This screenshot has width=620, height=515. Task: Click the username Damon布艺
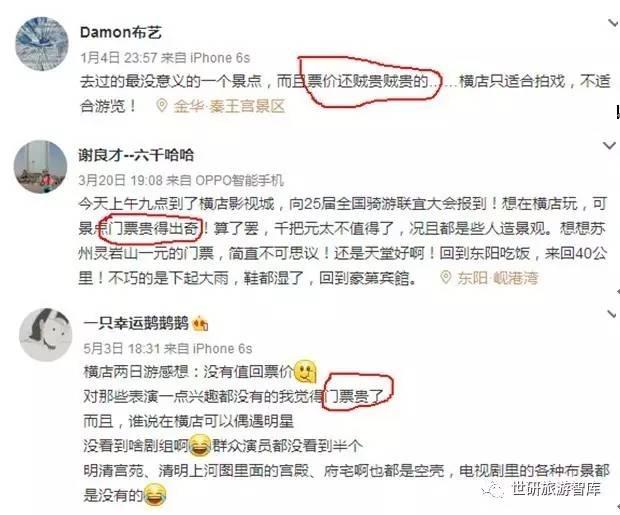pyautogui.click(x=121, y=32)
